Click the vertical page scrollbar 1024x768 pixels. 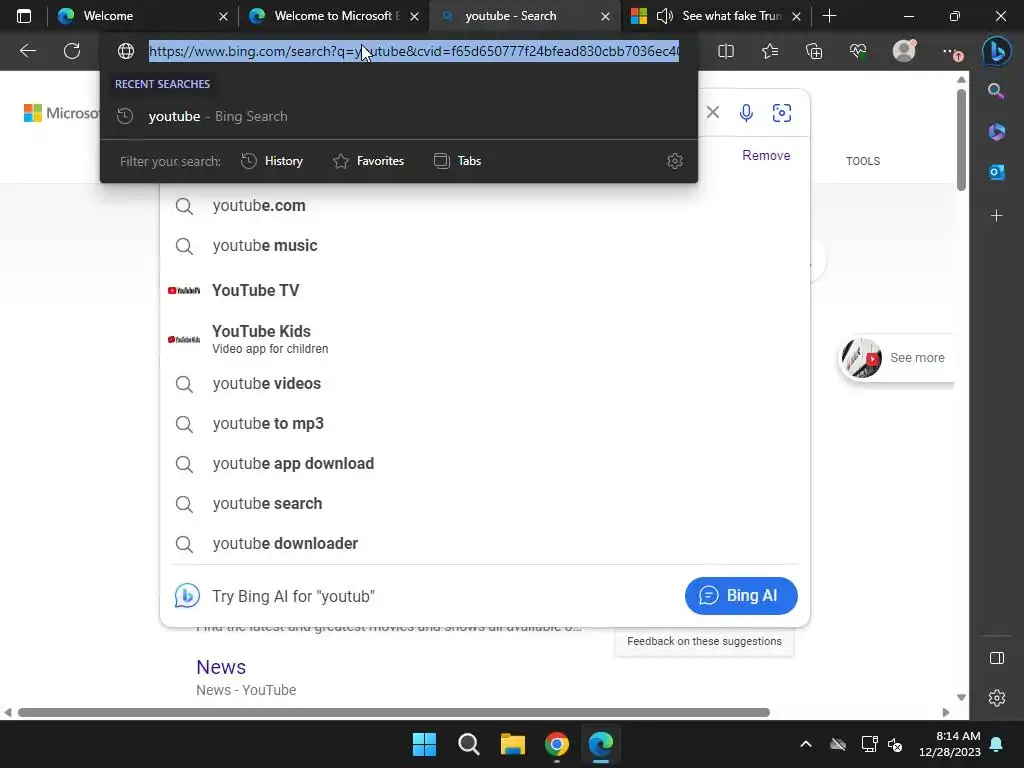click(x=961, y=140)
